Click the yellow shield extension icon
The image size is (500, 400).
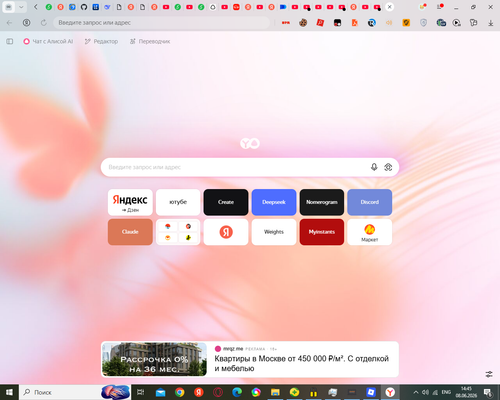pyautogui.click(x=406, y=23)
